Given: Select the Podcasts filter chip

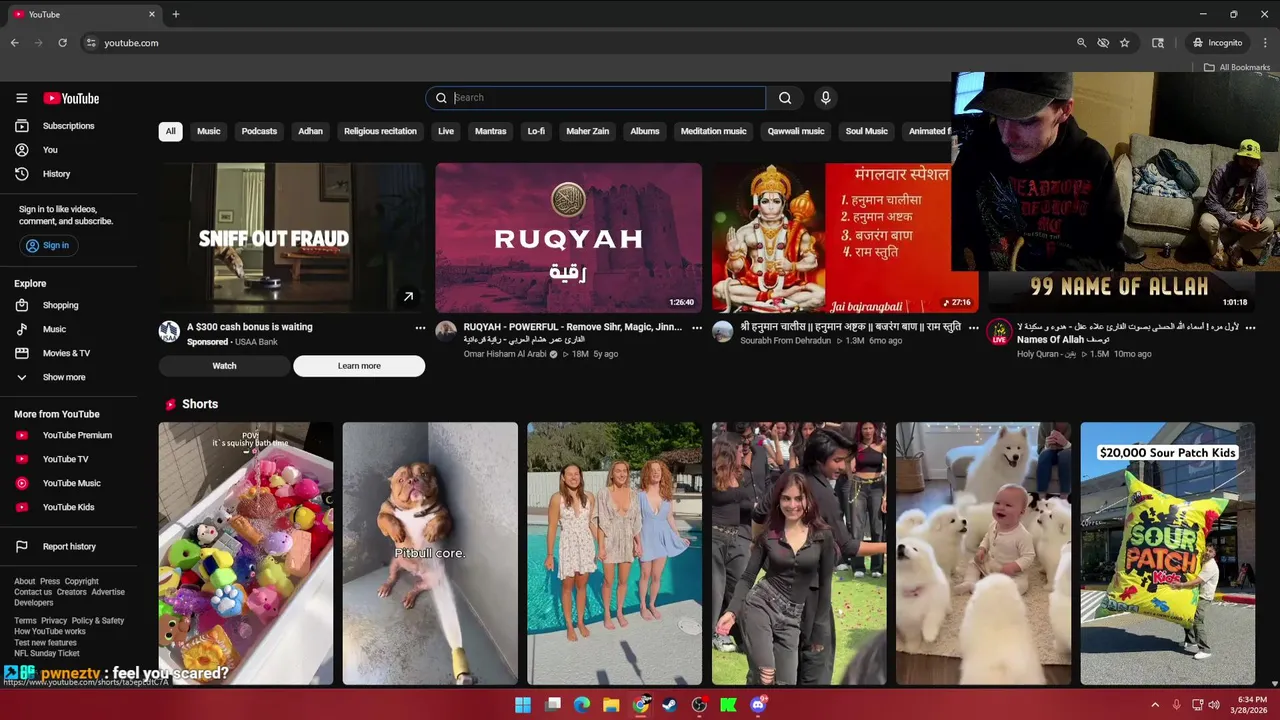Looking at the screenshot, I should click(x=259, y=131).
